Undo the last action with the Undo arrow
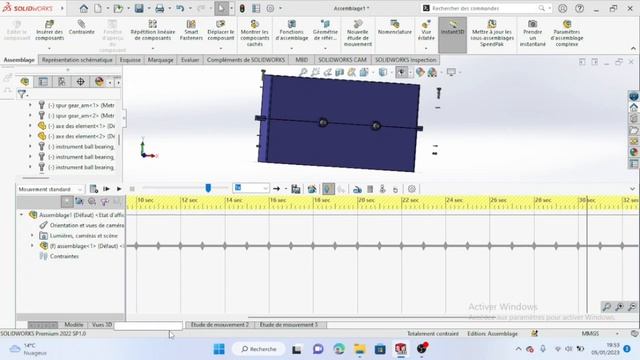Image resolution: width=640 pixels, height=360 pixels. 180,8
